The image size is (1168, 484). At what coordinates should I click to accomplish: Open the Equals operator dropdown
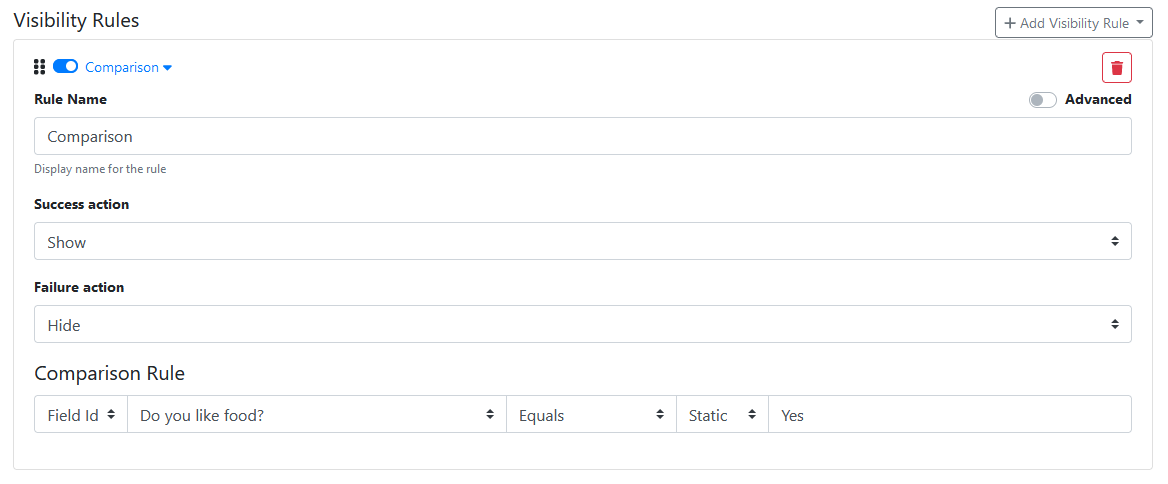(590, 415)
